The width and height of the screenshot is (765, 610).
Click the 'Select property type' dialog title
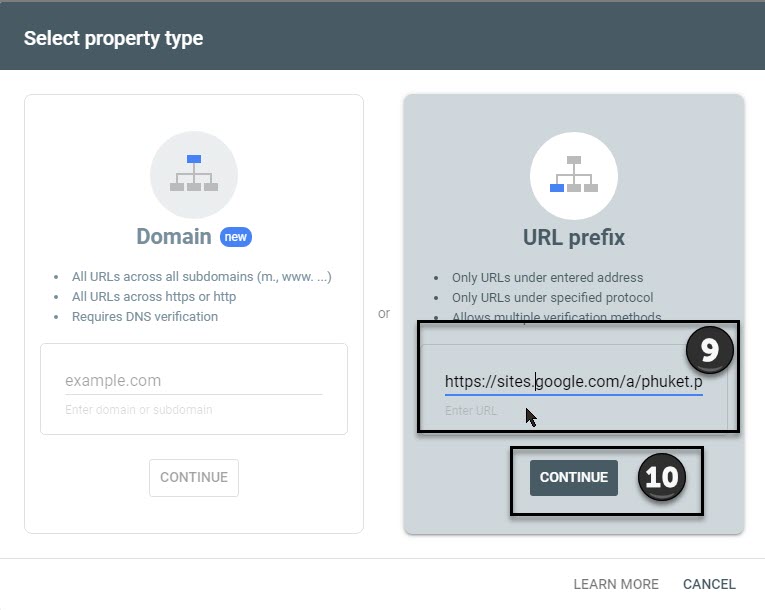click(114, 38)
